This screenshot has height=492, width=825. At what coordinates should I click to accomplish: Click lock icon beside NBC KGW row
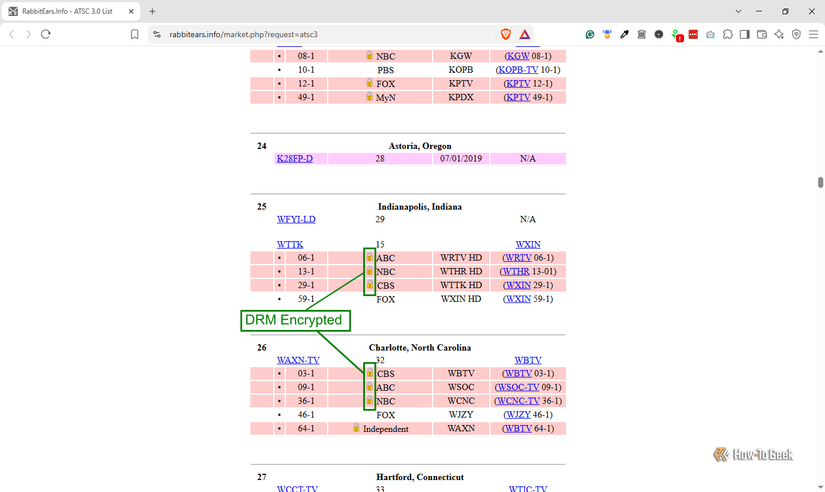coord(369,55)
